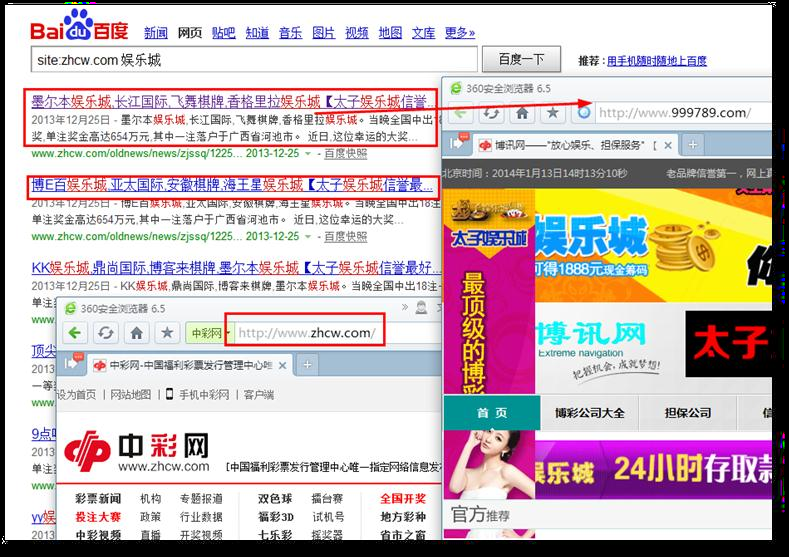Click favorites star in 999789.com browser window
This screenshot has height=557, width=789.
coord(551,111)
